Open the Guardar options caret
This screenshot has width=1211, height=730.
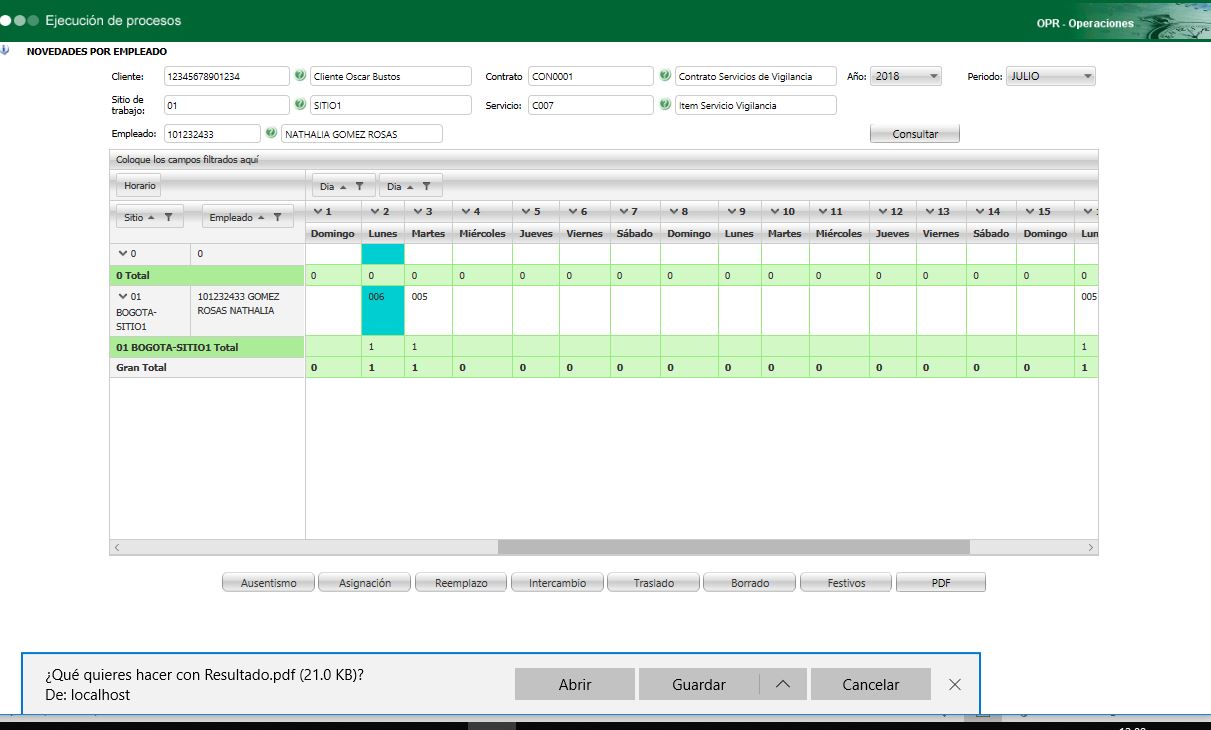pyautogui.click(x=783, y=684)
